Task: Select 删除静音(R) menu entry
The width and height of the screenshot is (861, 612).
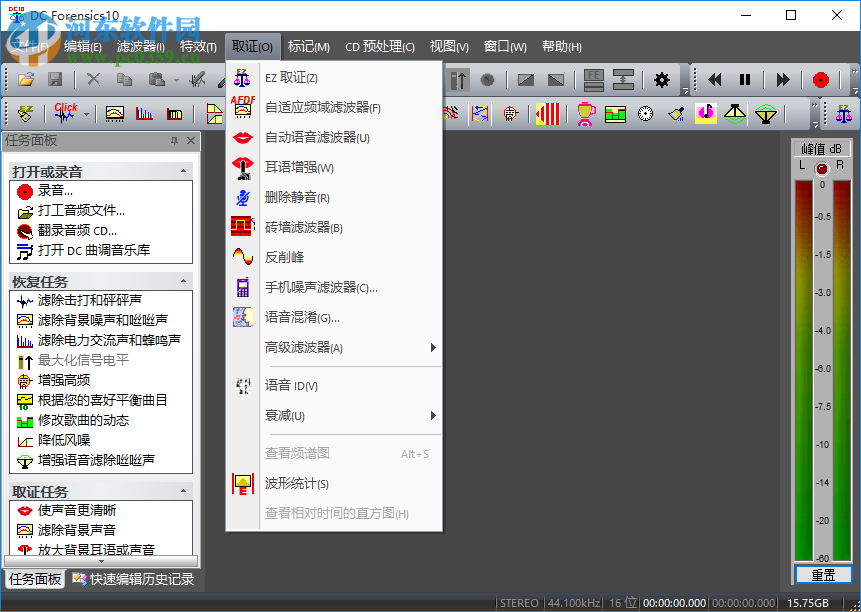Action: [334, 198]
